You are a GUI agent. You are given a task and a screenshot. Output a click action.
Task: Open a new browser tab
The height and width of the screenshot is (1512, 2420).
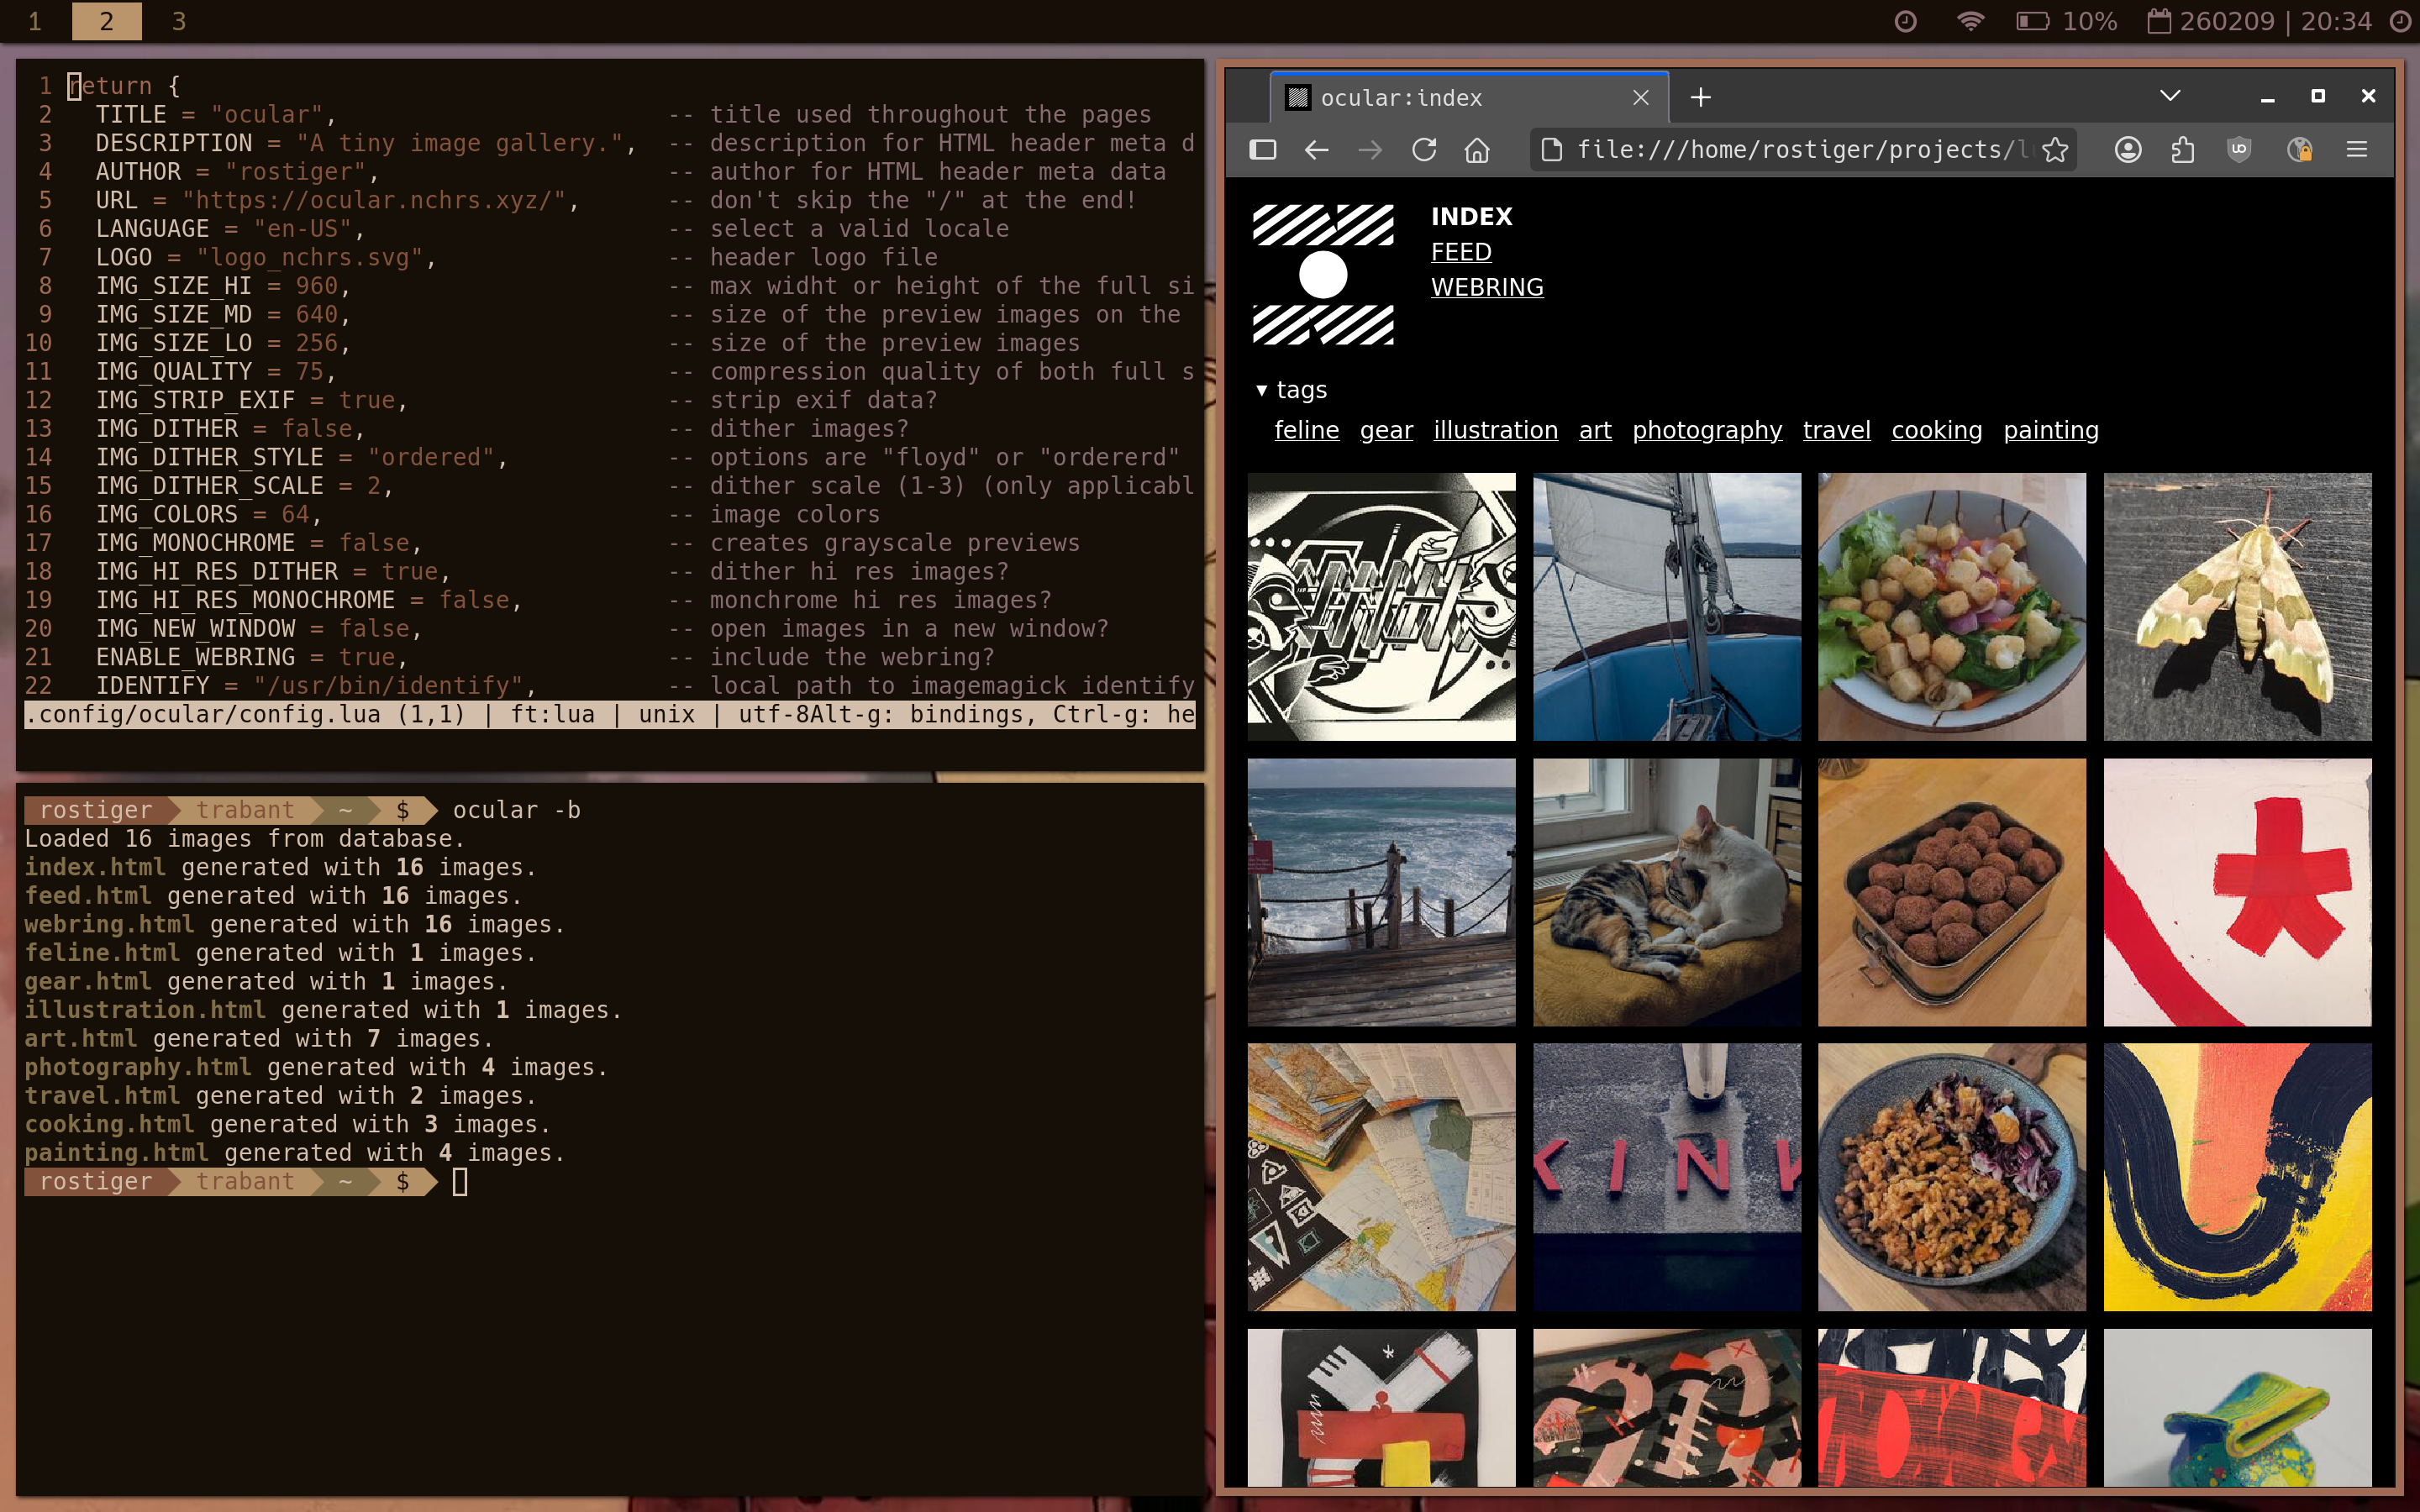point(1700,97)
